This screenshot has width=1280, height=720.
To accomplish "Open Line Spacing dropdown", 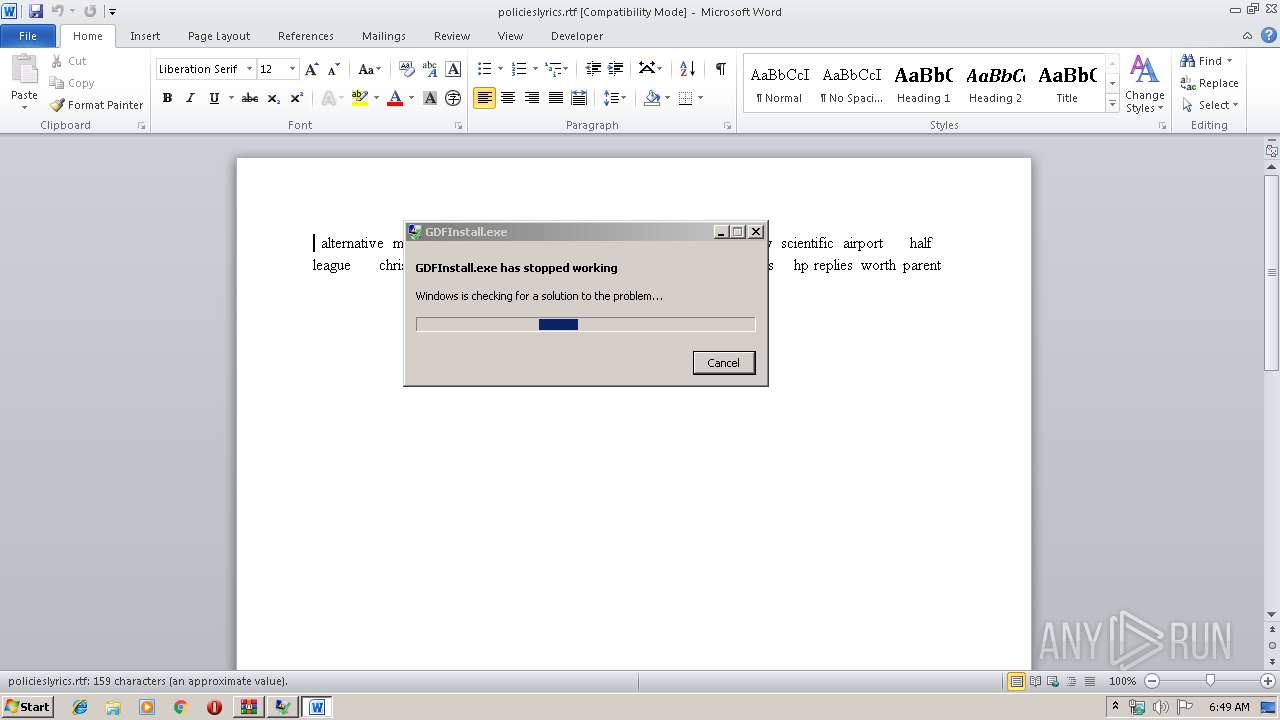I will [x=615, y=98].
